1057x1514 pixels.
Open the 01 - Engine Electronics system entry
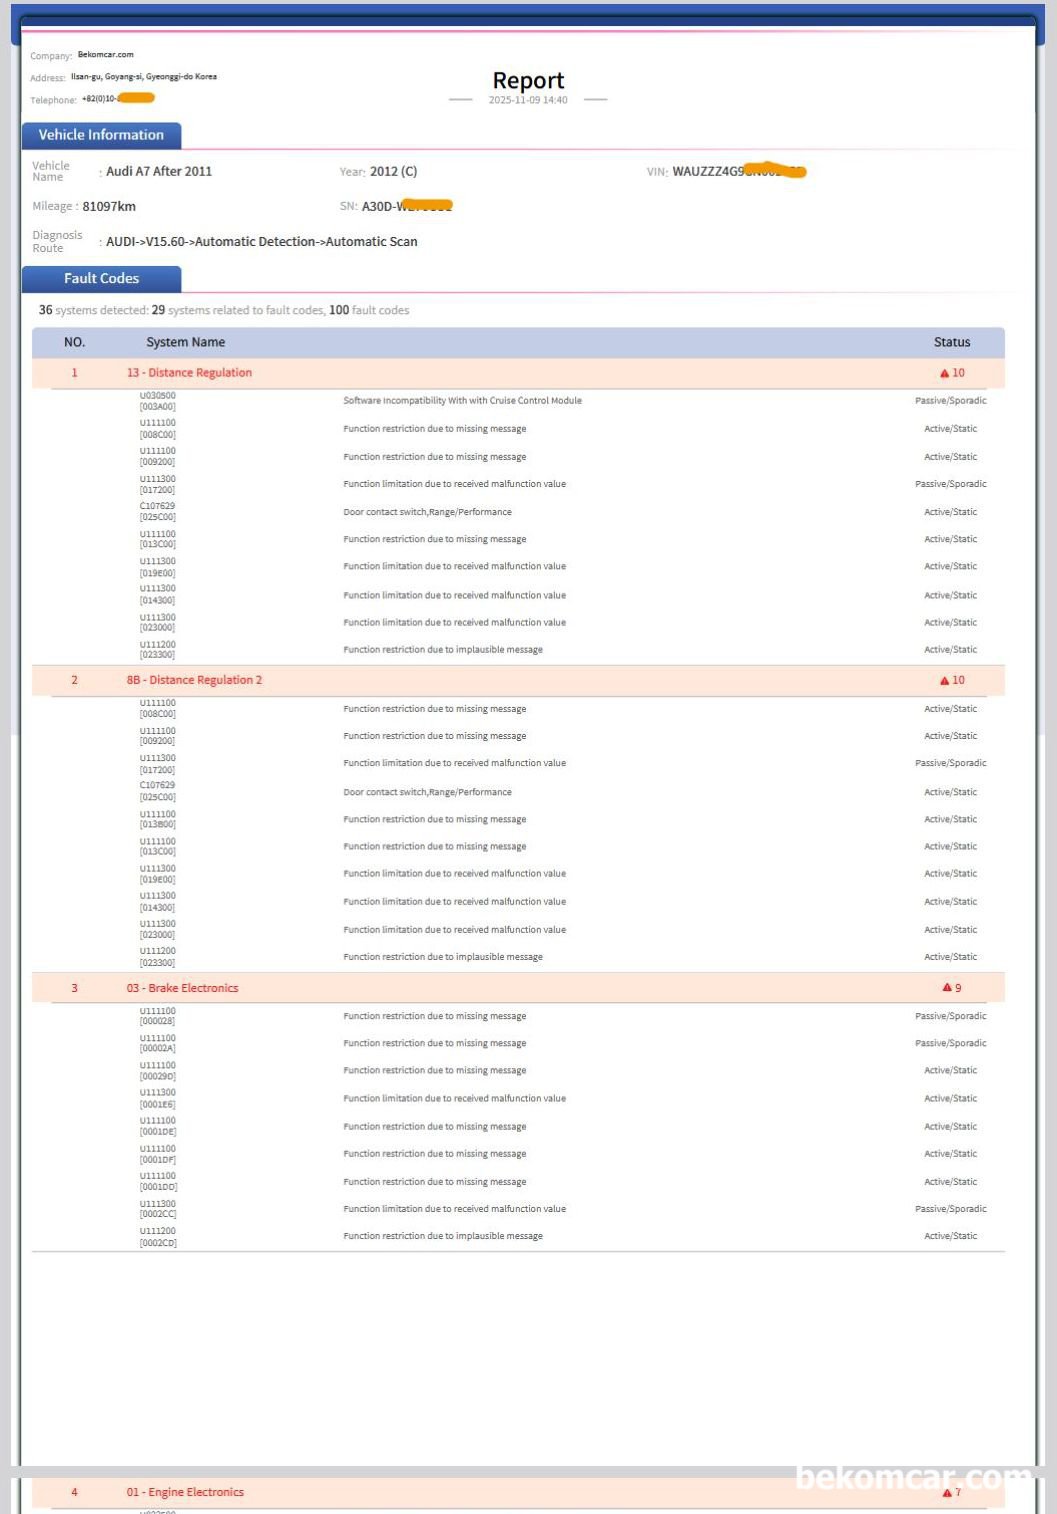(x=185, y=1492)
